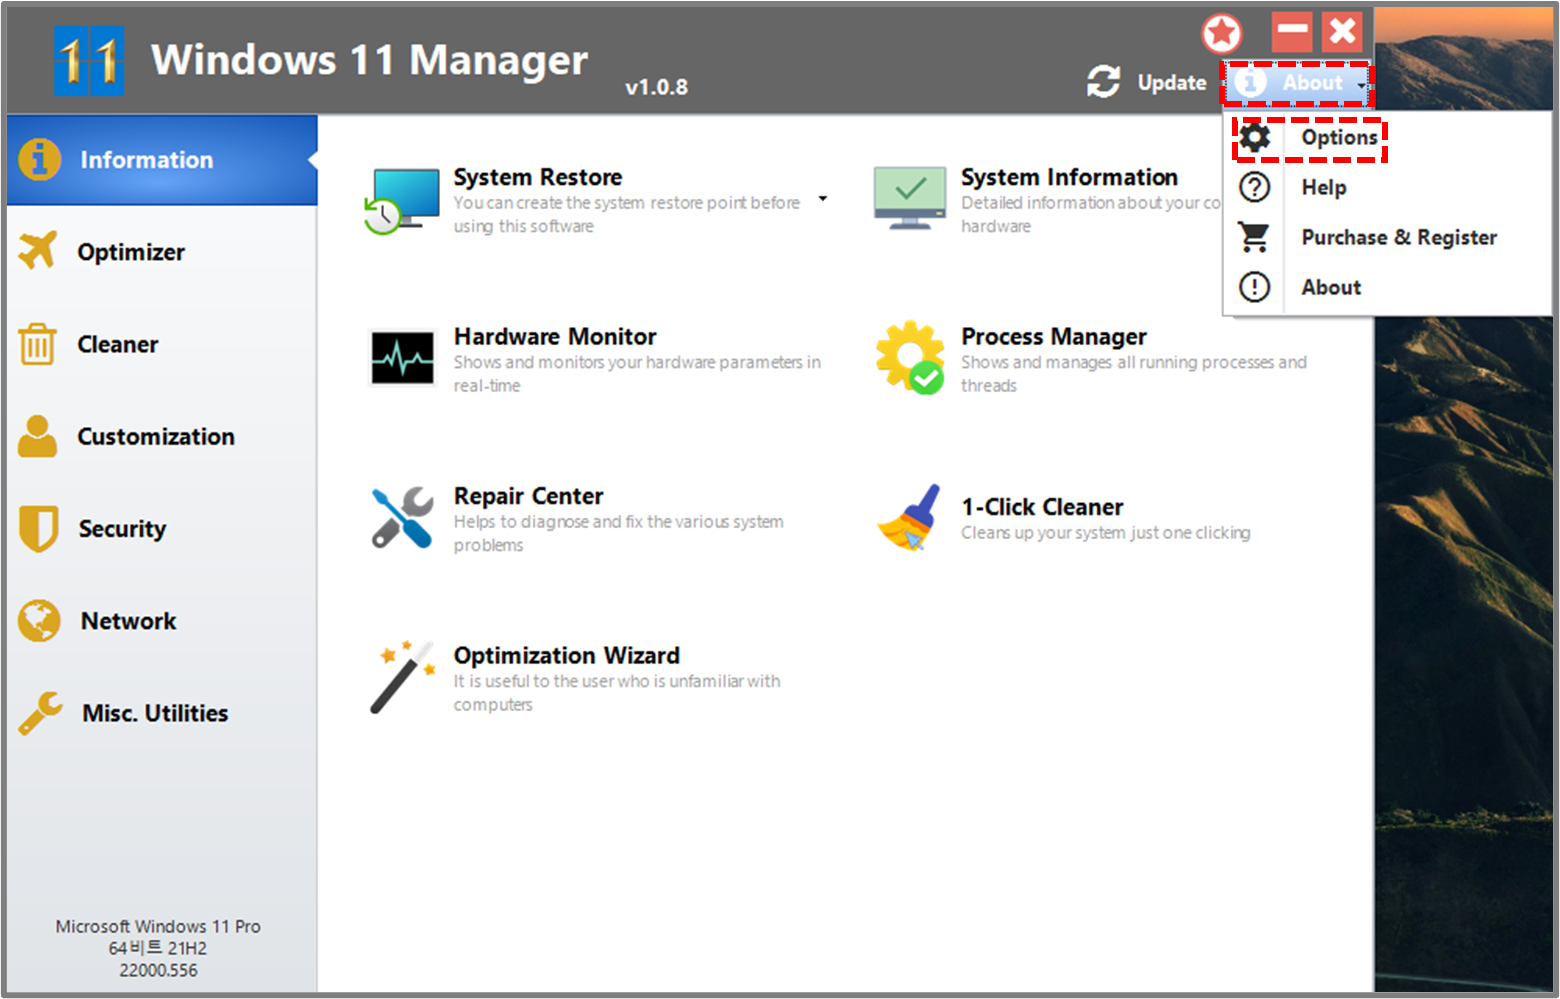Click the Cleaner trash can icon
The image size is (1560, 999).
pyautogui.click(x=37, y=344)
